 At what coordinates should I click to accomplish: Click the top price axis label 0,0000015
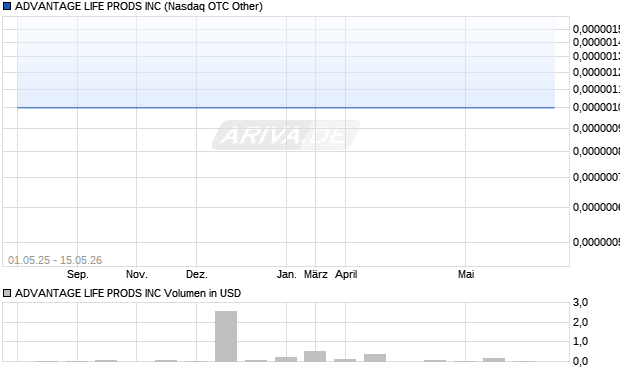pos(596,29)
